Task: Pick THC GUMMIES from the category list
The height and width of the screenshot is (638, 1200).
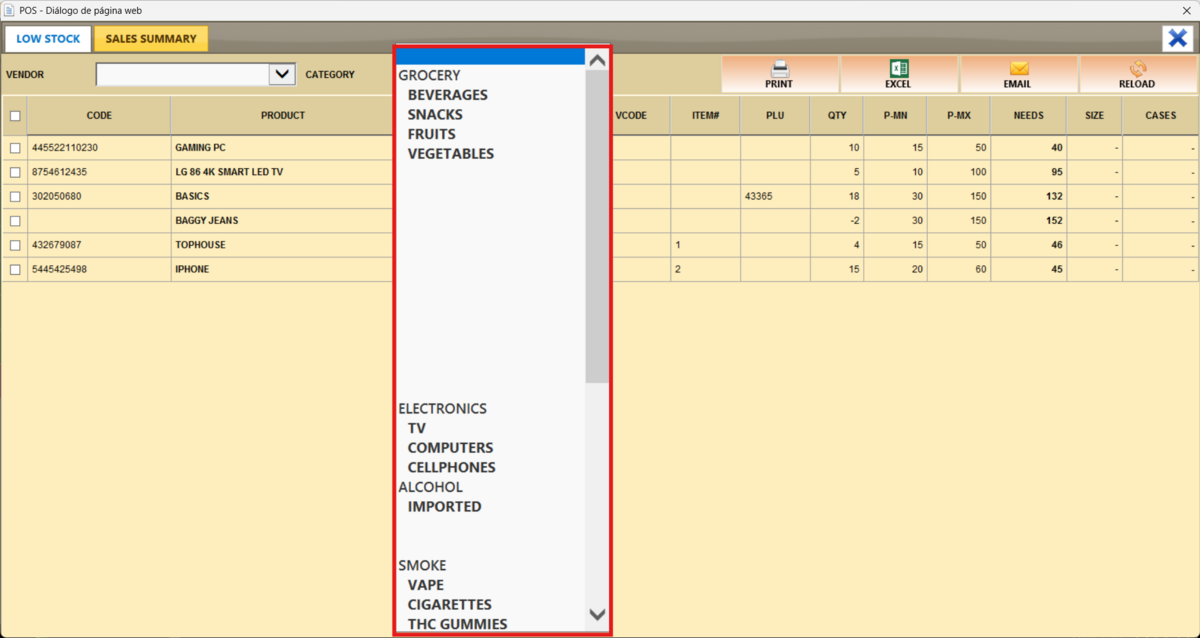Action: tap(457, 624)
